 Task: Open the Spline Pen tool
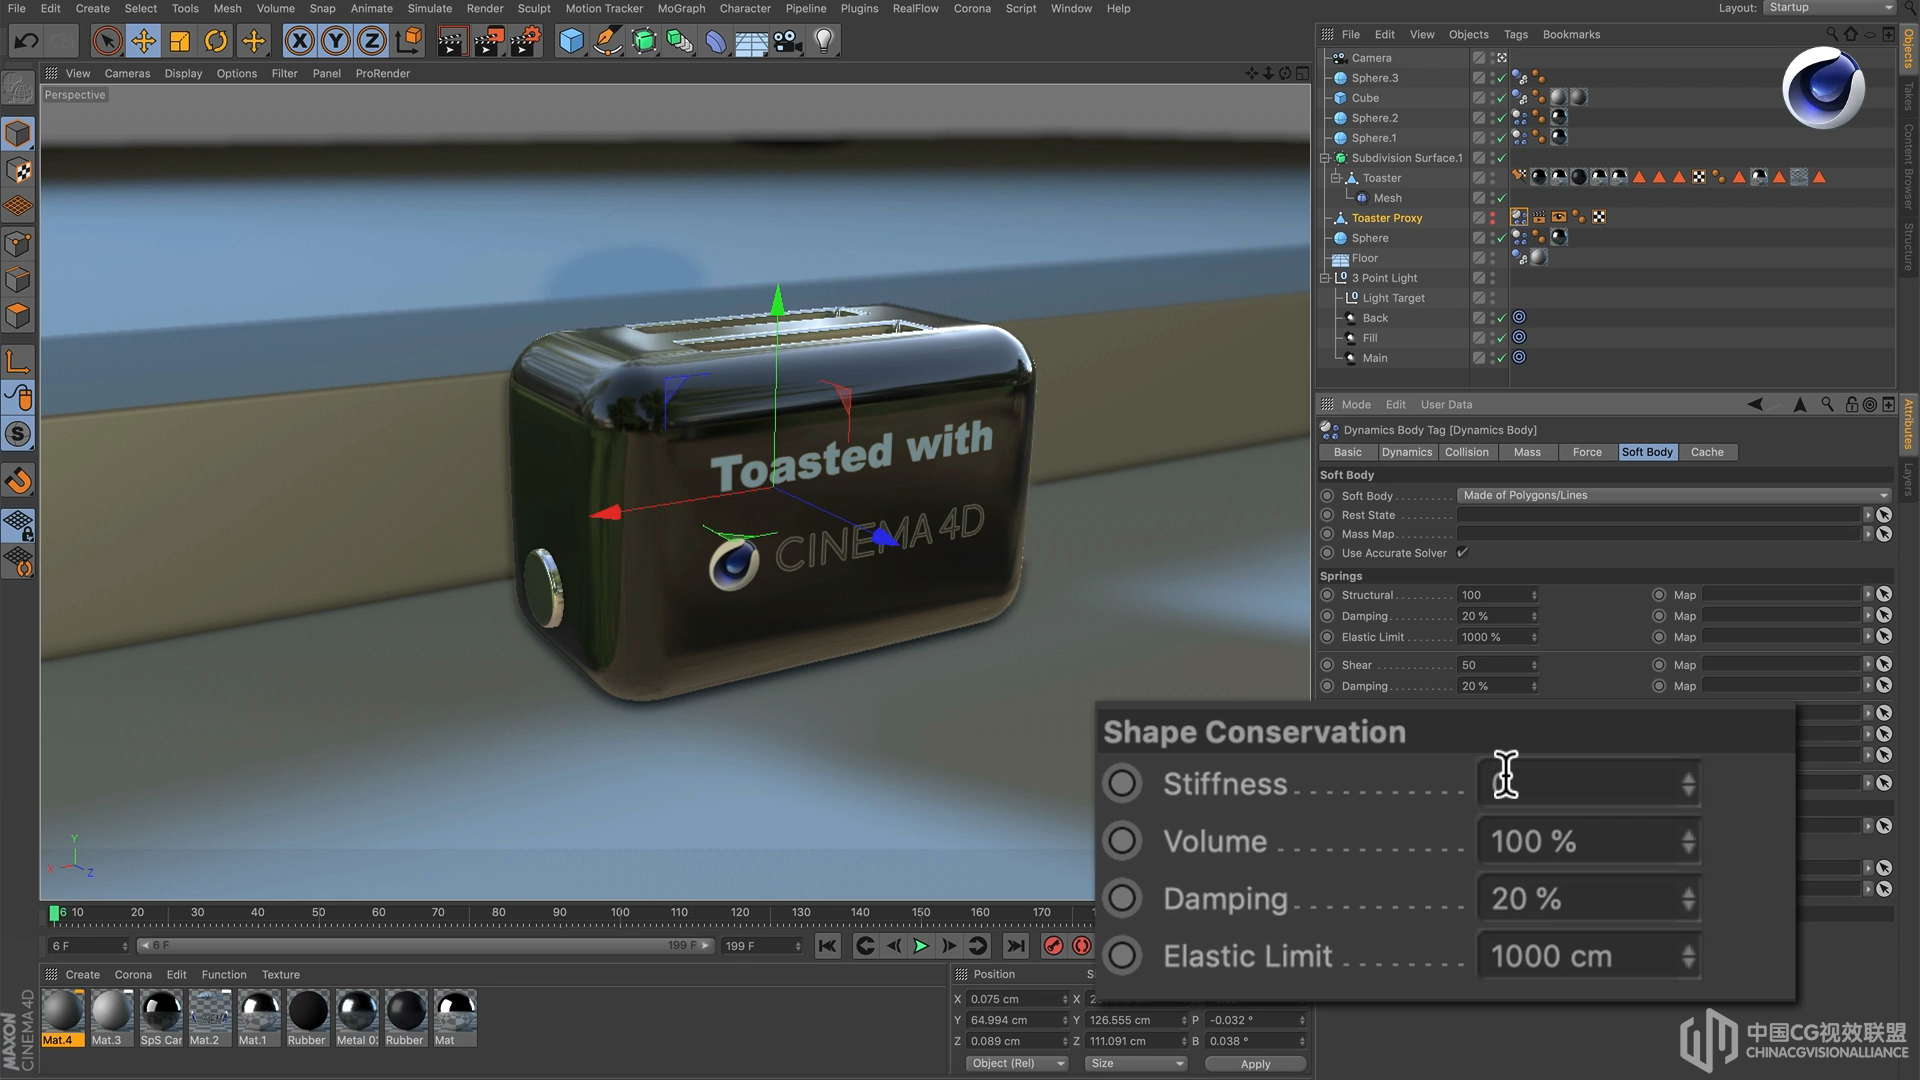coord(607,41)
